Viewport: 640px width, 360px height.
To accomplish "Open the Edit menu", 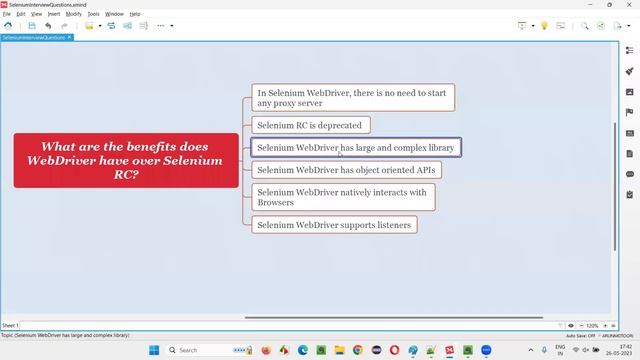I will [x=21, y=14].
